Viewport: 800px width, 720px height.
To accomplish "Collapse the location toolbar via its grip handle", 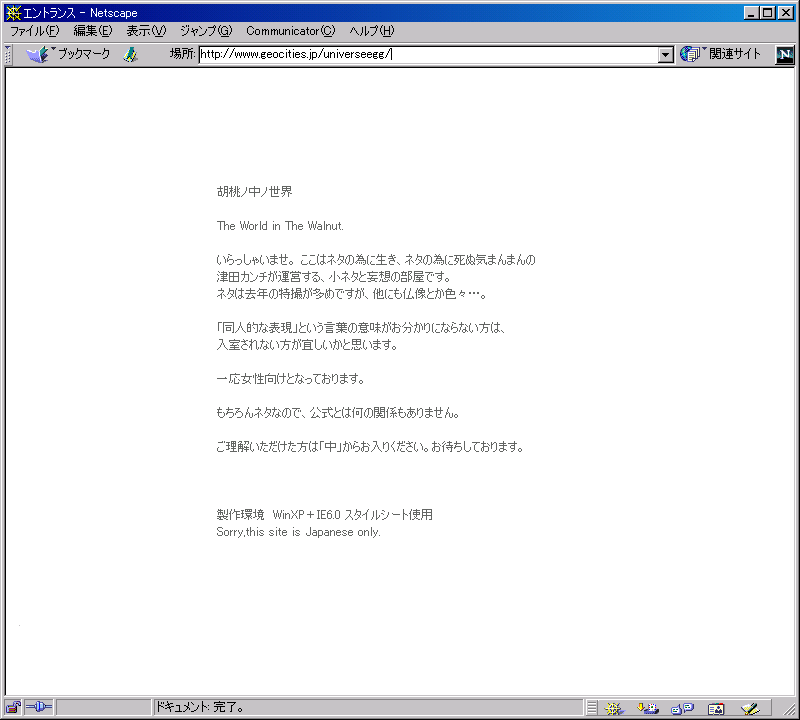I will click(x=8, y=55).
